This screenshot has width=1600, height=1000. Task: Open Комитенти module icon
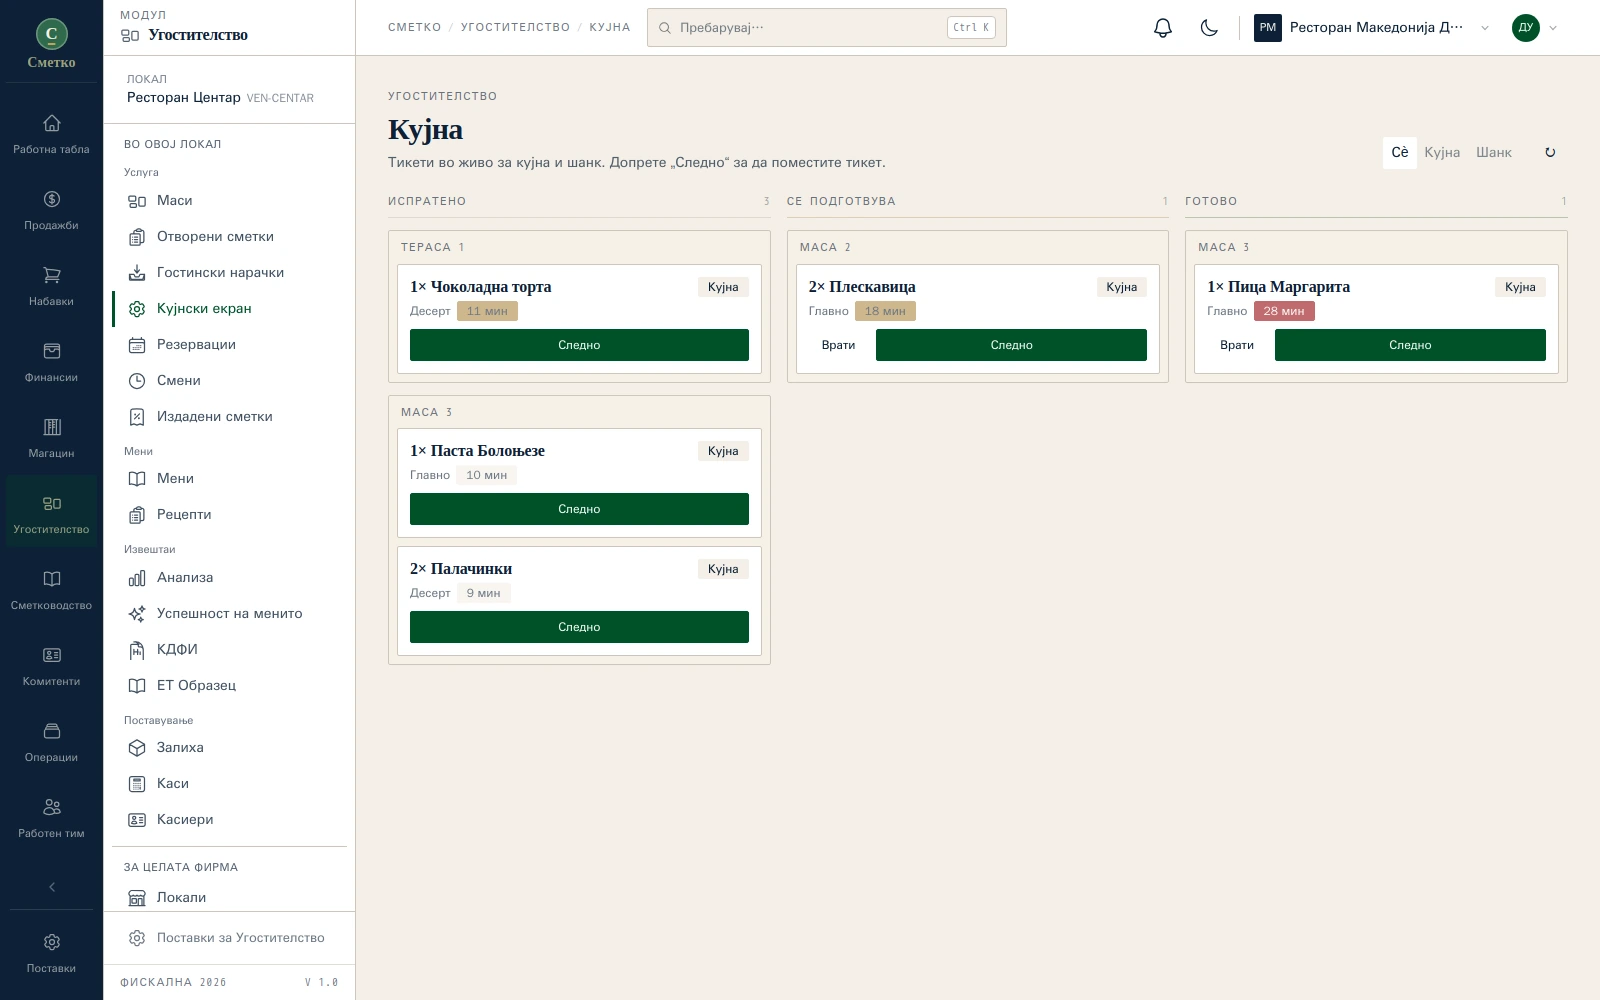pos(51,667)
